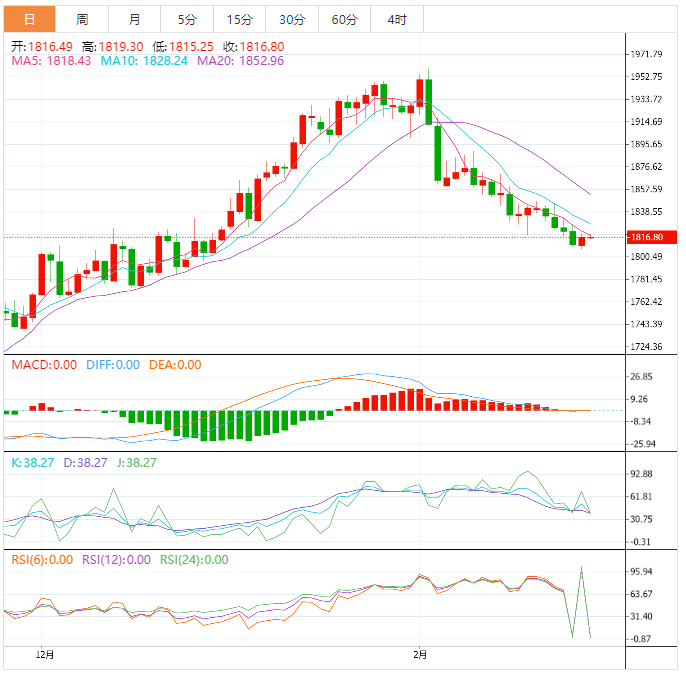Click the 30.75 KDJ axis label
This screenshot has width=686, height=677.
pyautogui.click(x=641, y=519)
